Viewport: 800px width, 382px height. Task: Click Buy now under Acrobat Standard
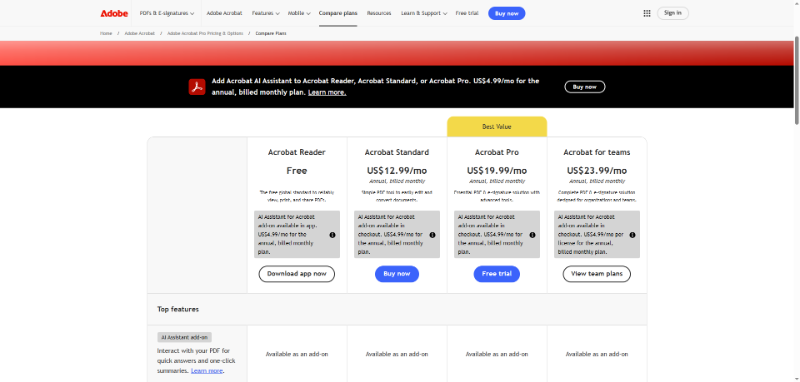coord(397,274)
